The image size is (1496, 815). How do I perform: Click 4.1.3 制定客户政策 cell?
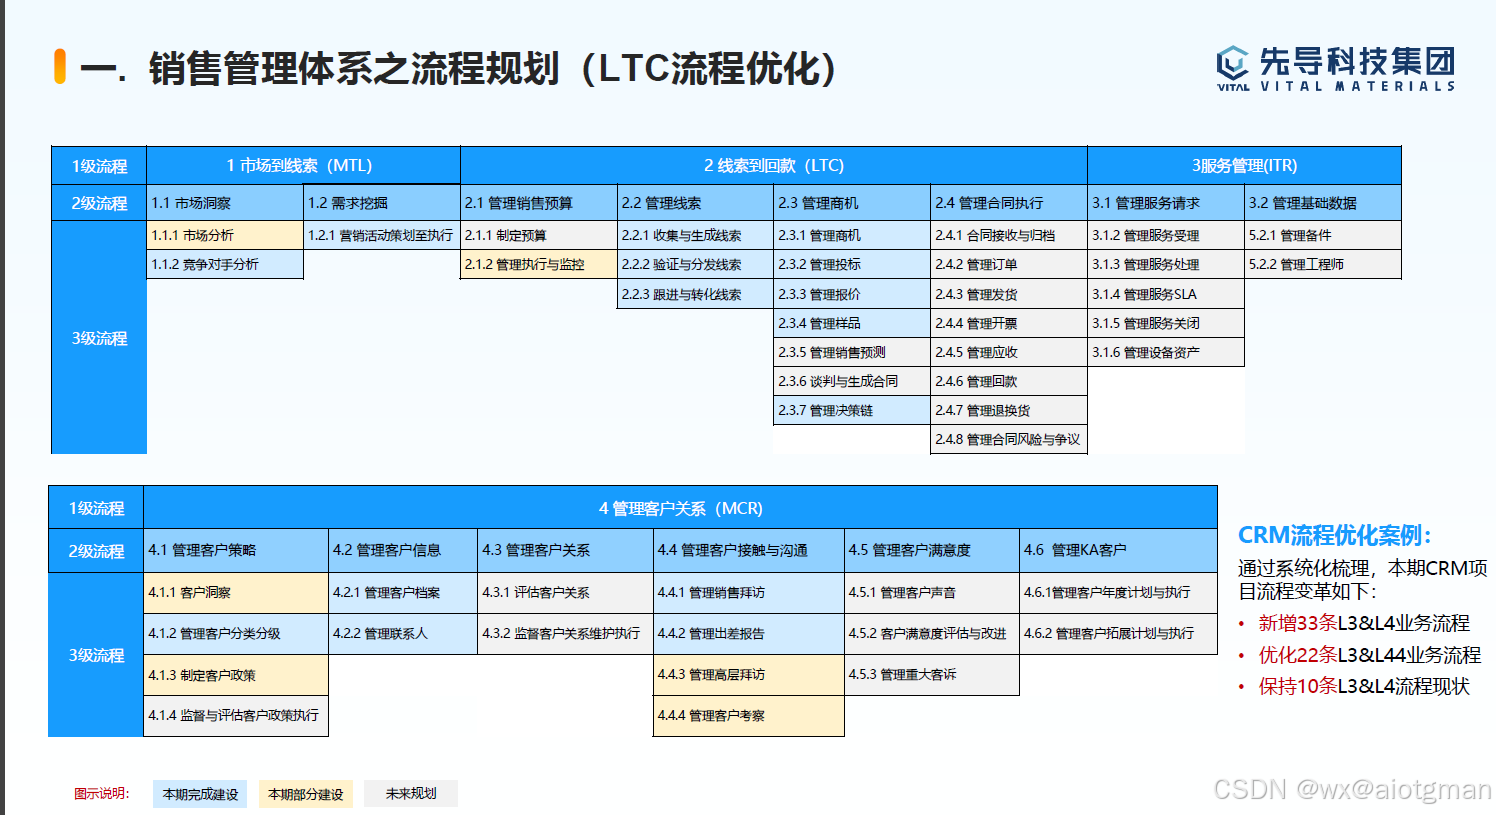coord(236,675)
